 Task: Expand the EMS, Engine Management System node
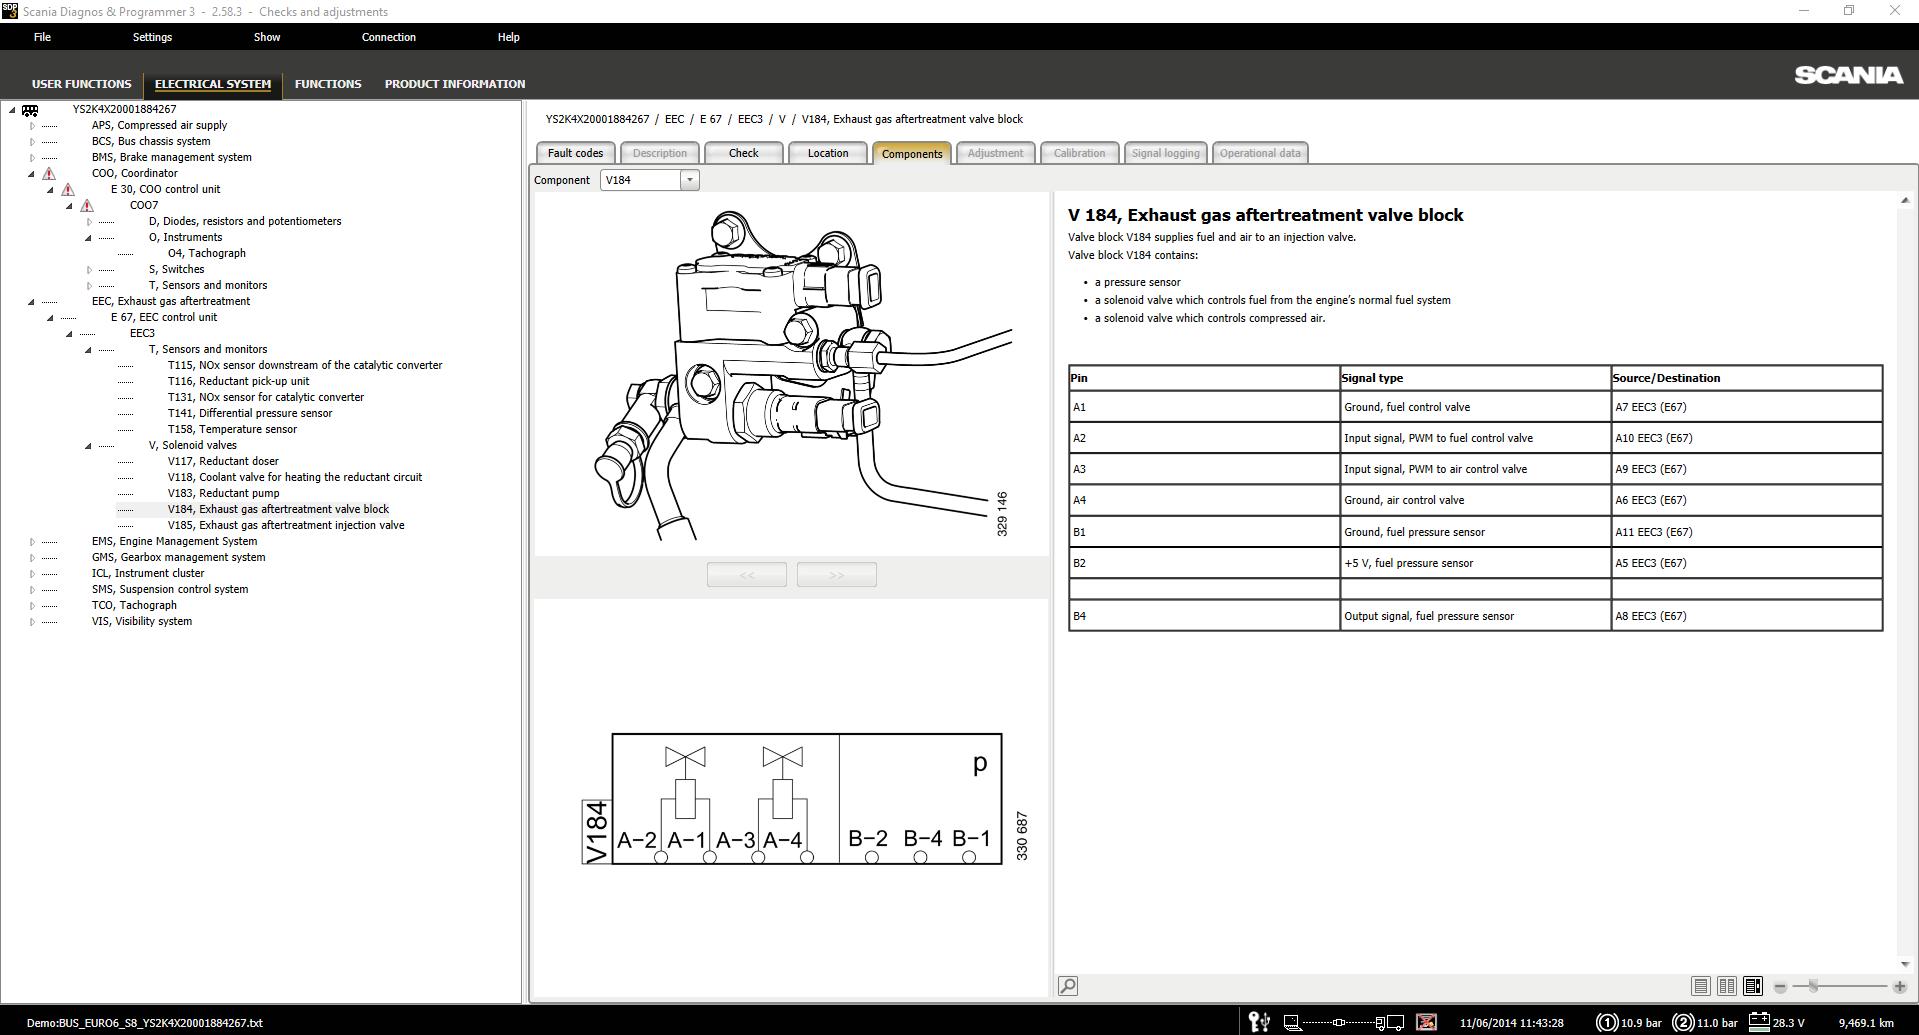[31, 541]
